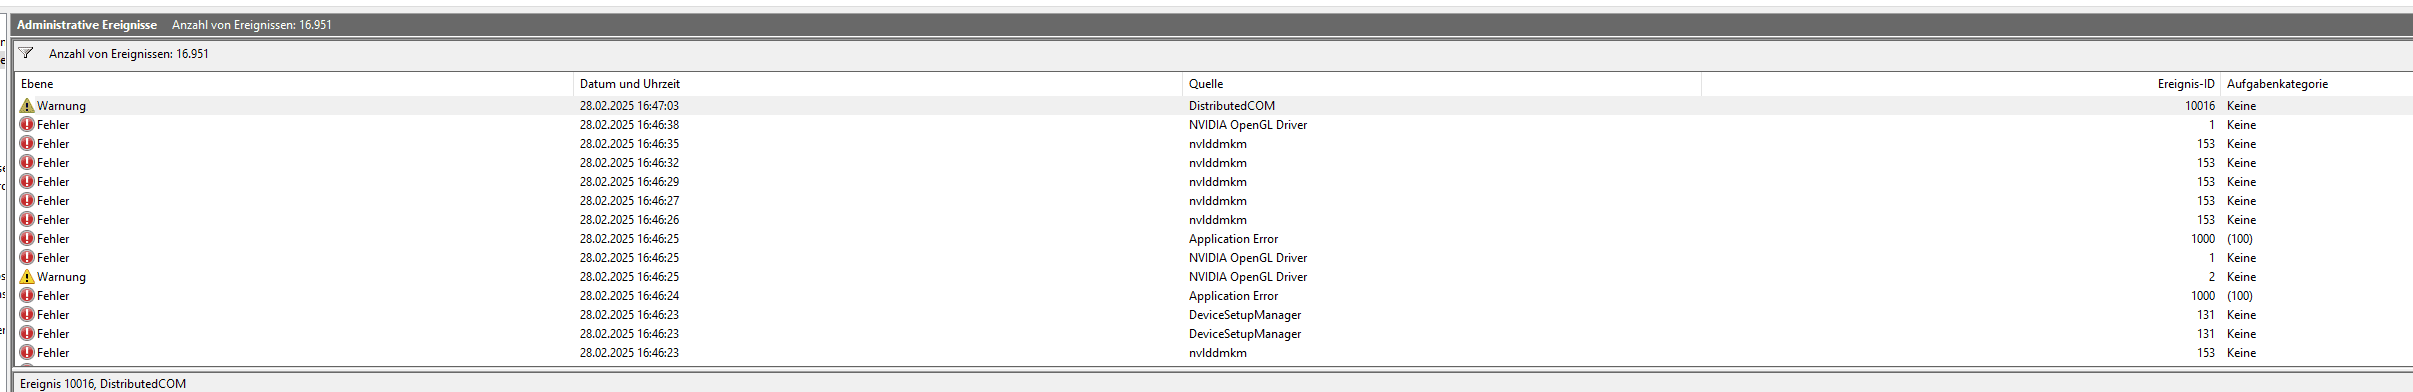
Task: Select event ID 10016 cell
Action: [2199, 106]
